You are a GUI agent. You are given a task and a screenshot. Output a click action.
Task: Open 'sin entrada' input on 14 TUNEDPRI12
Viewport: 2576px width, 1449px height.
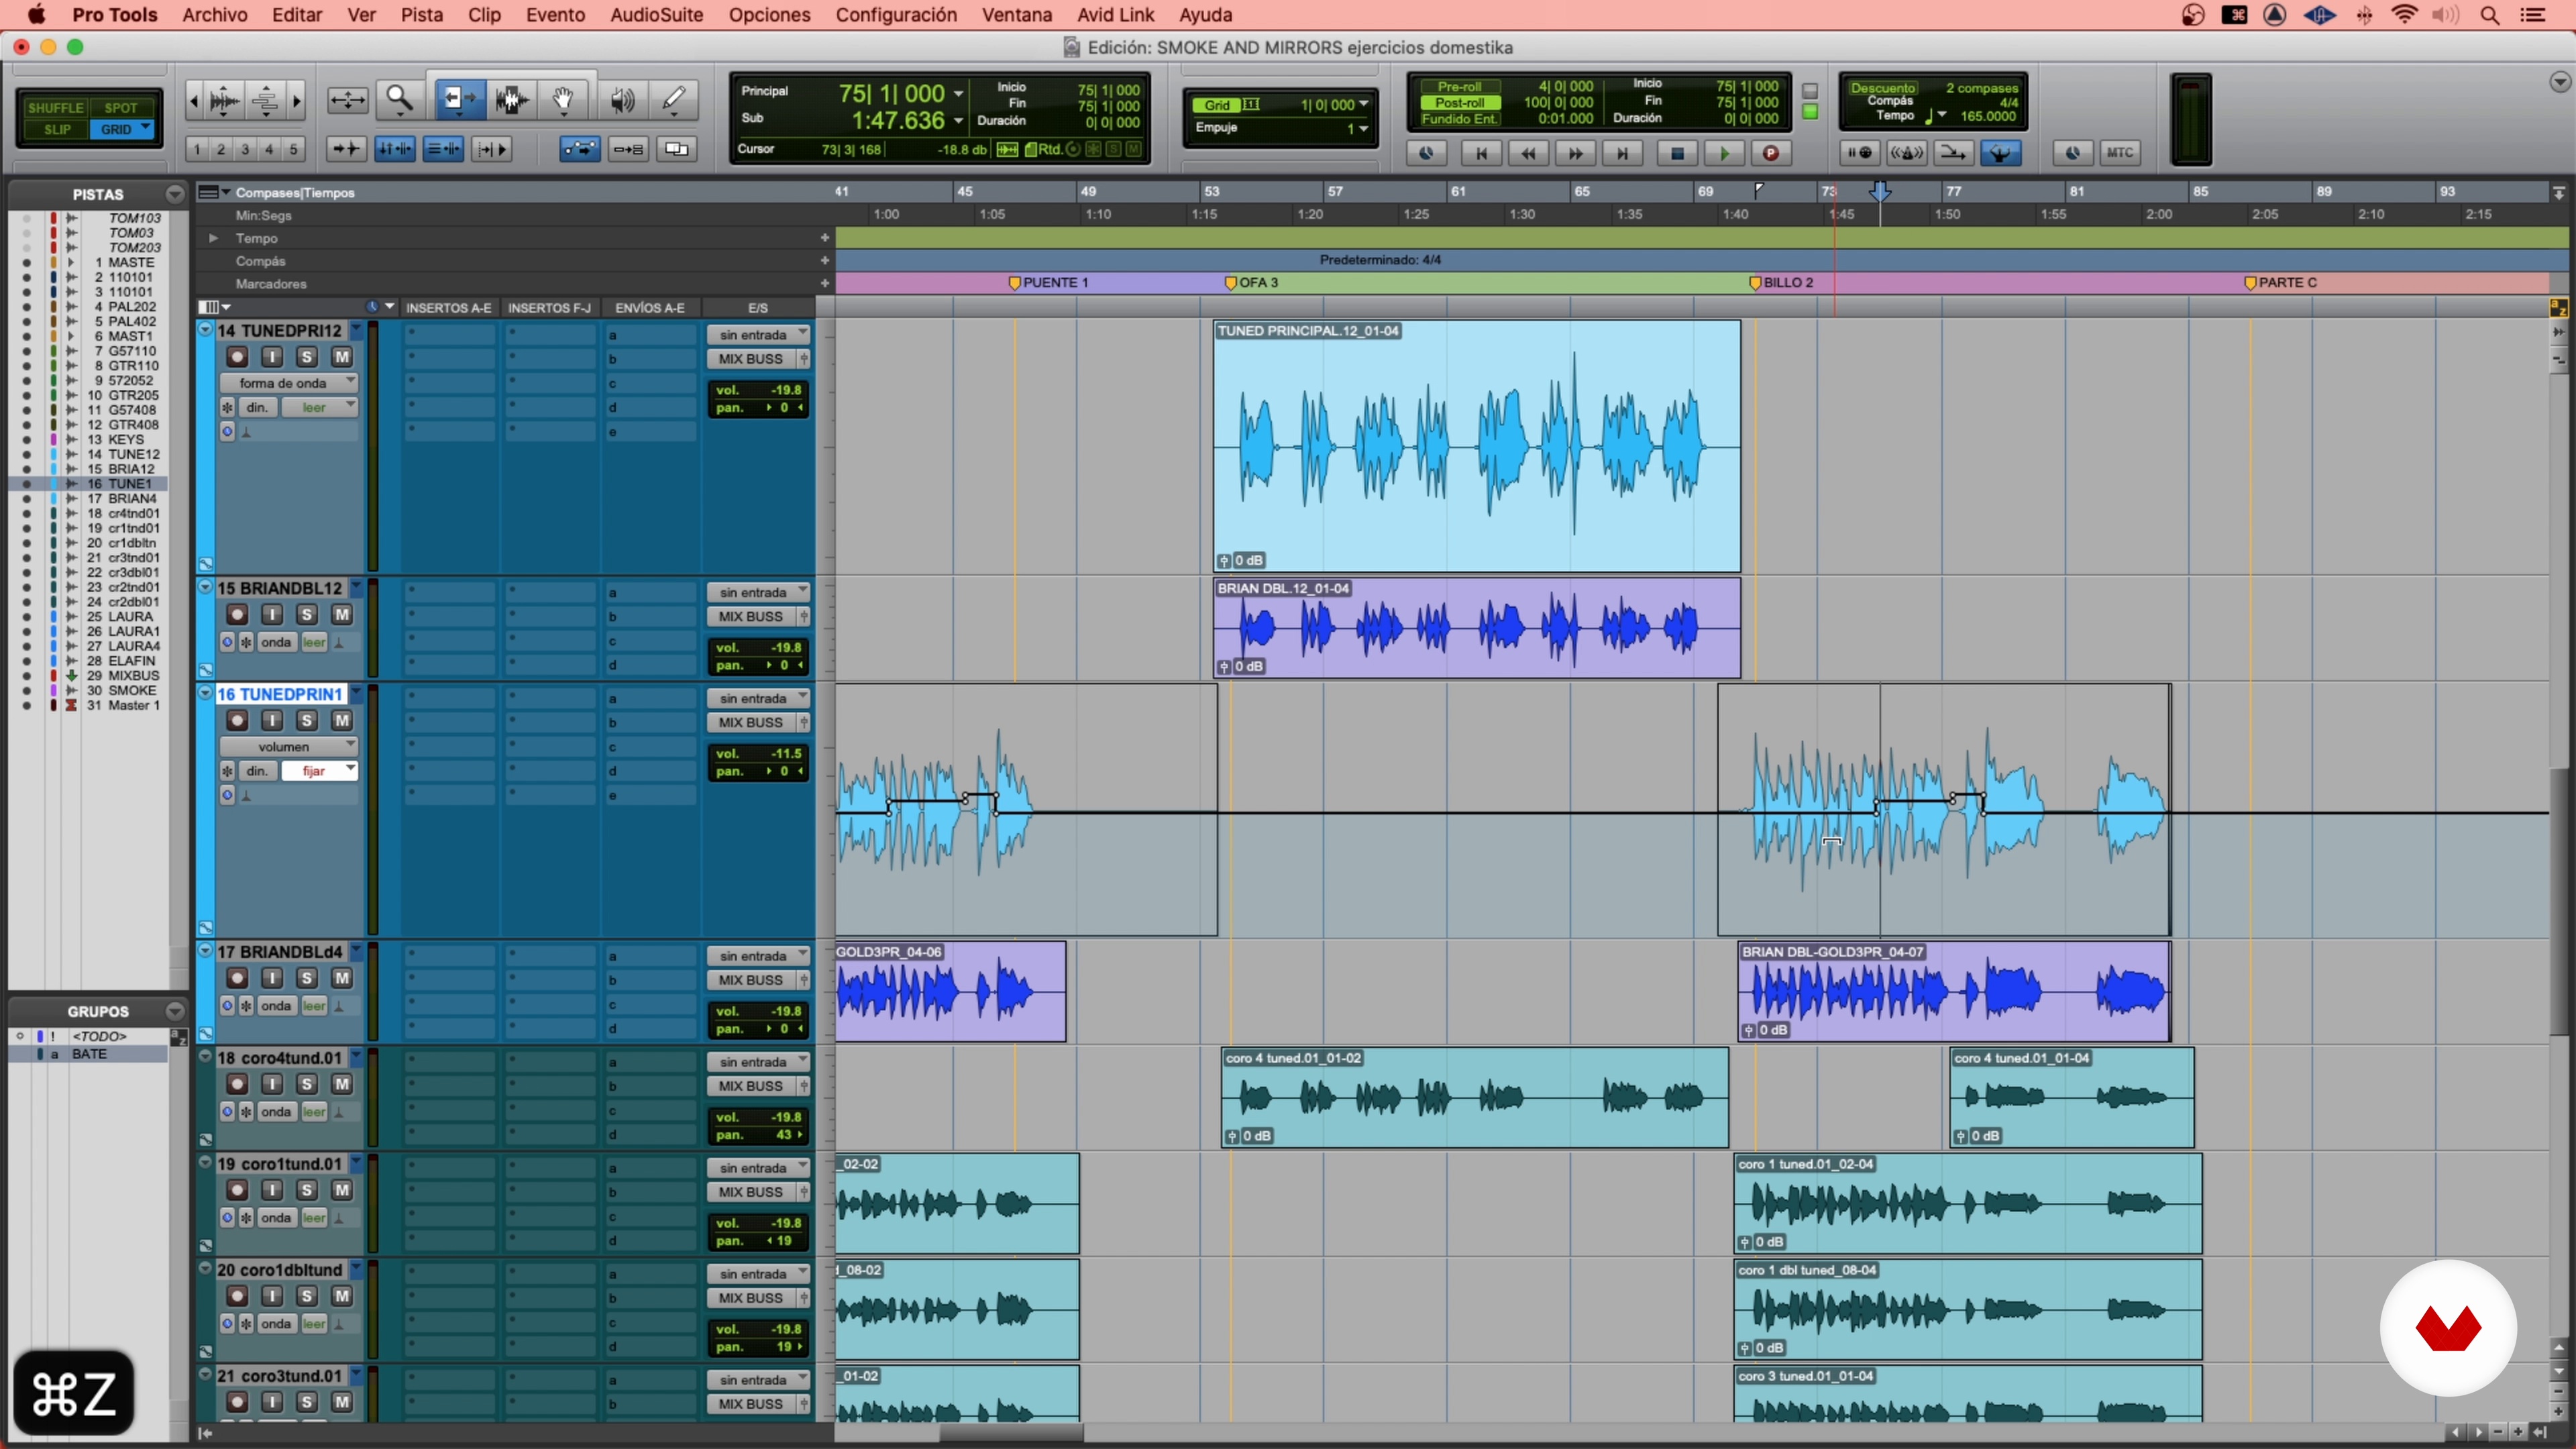(x=757, y=335)
